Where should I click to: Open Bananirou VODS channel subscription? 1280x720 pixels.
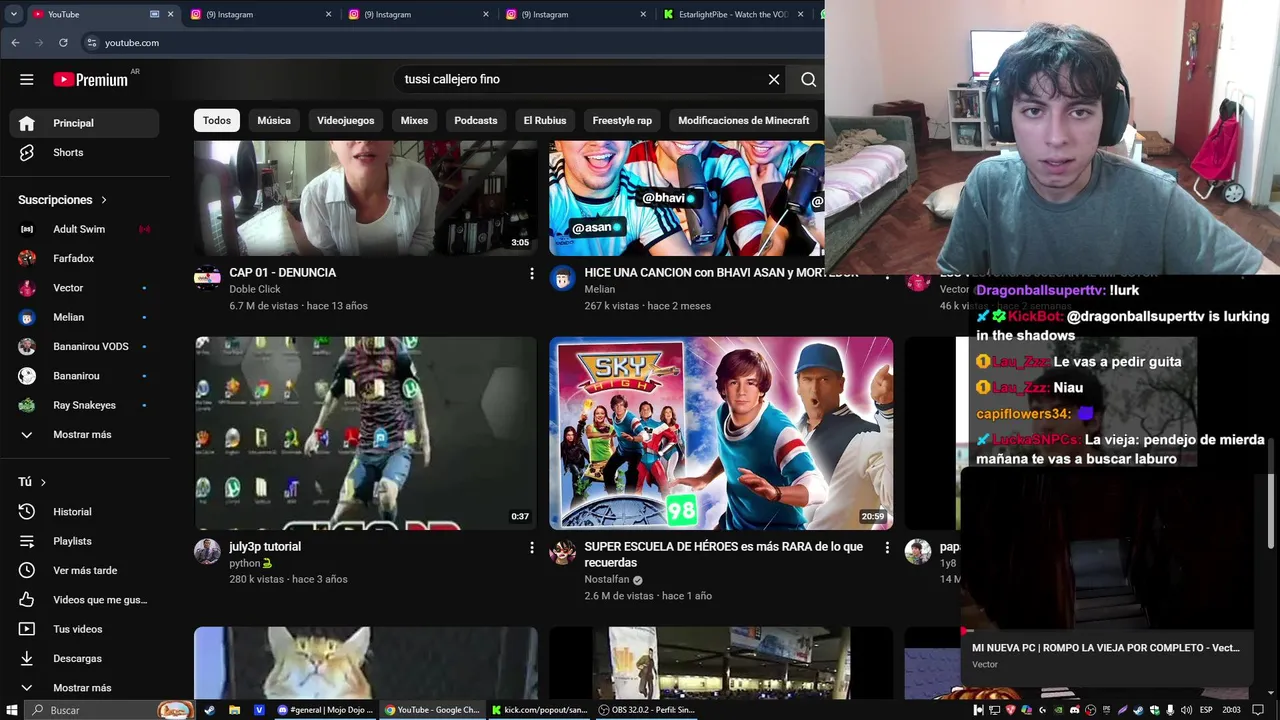click(84, 346)
